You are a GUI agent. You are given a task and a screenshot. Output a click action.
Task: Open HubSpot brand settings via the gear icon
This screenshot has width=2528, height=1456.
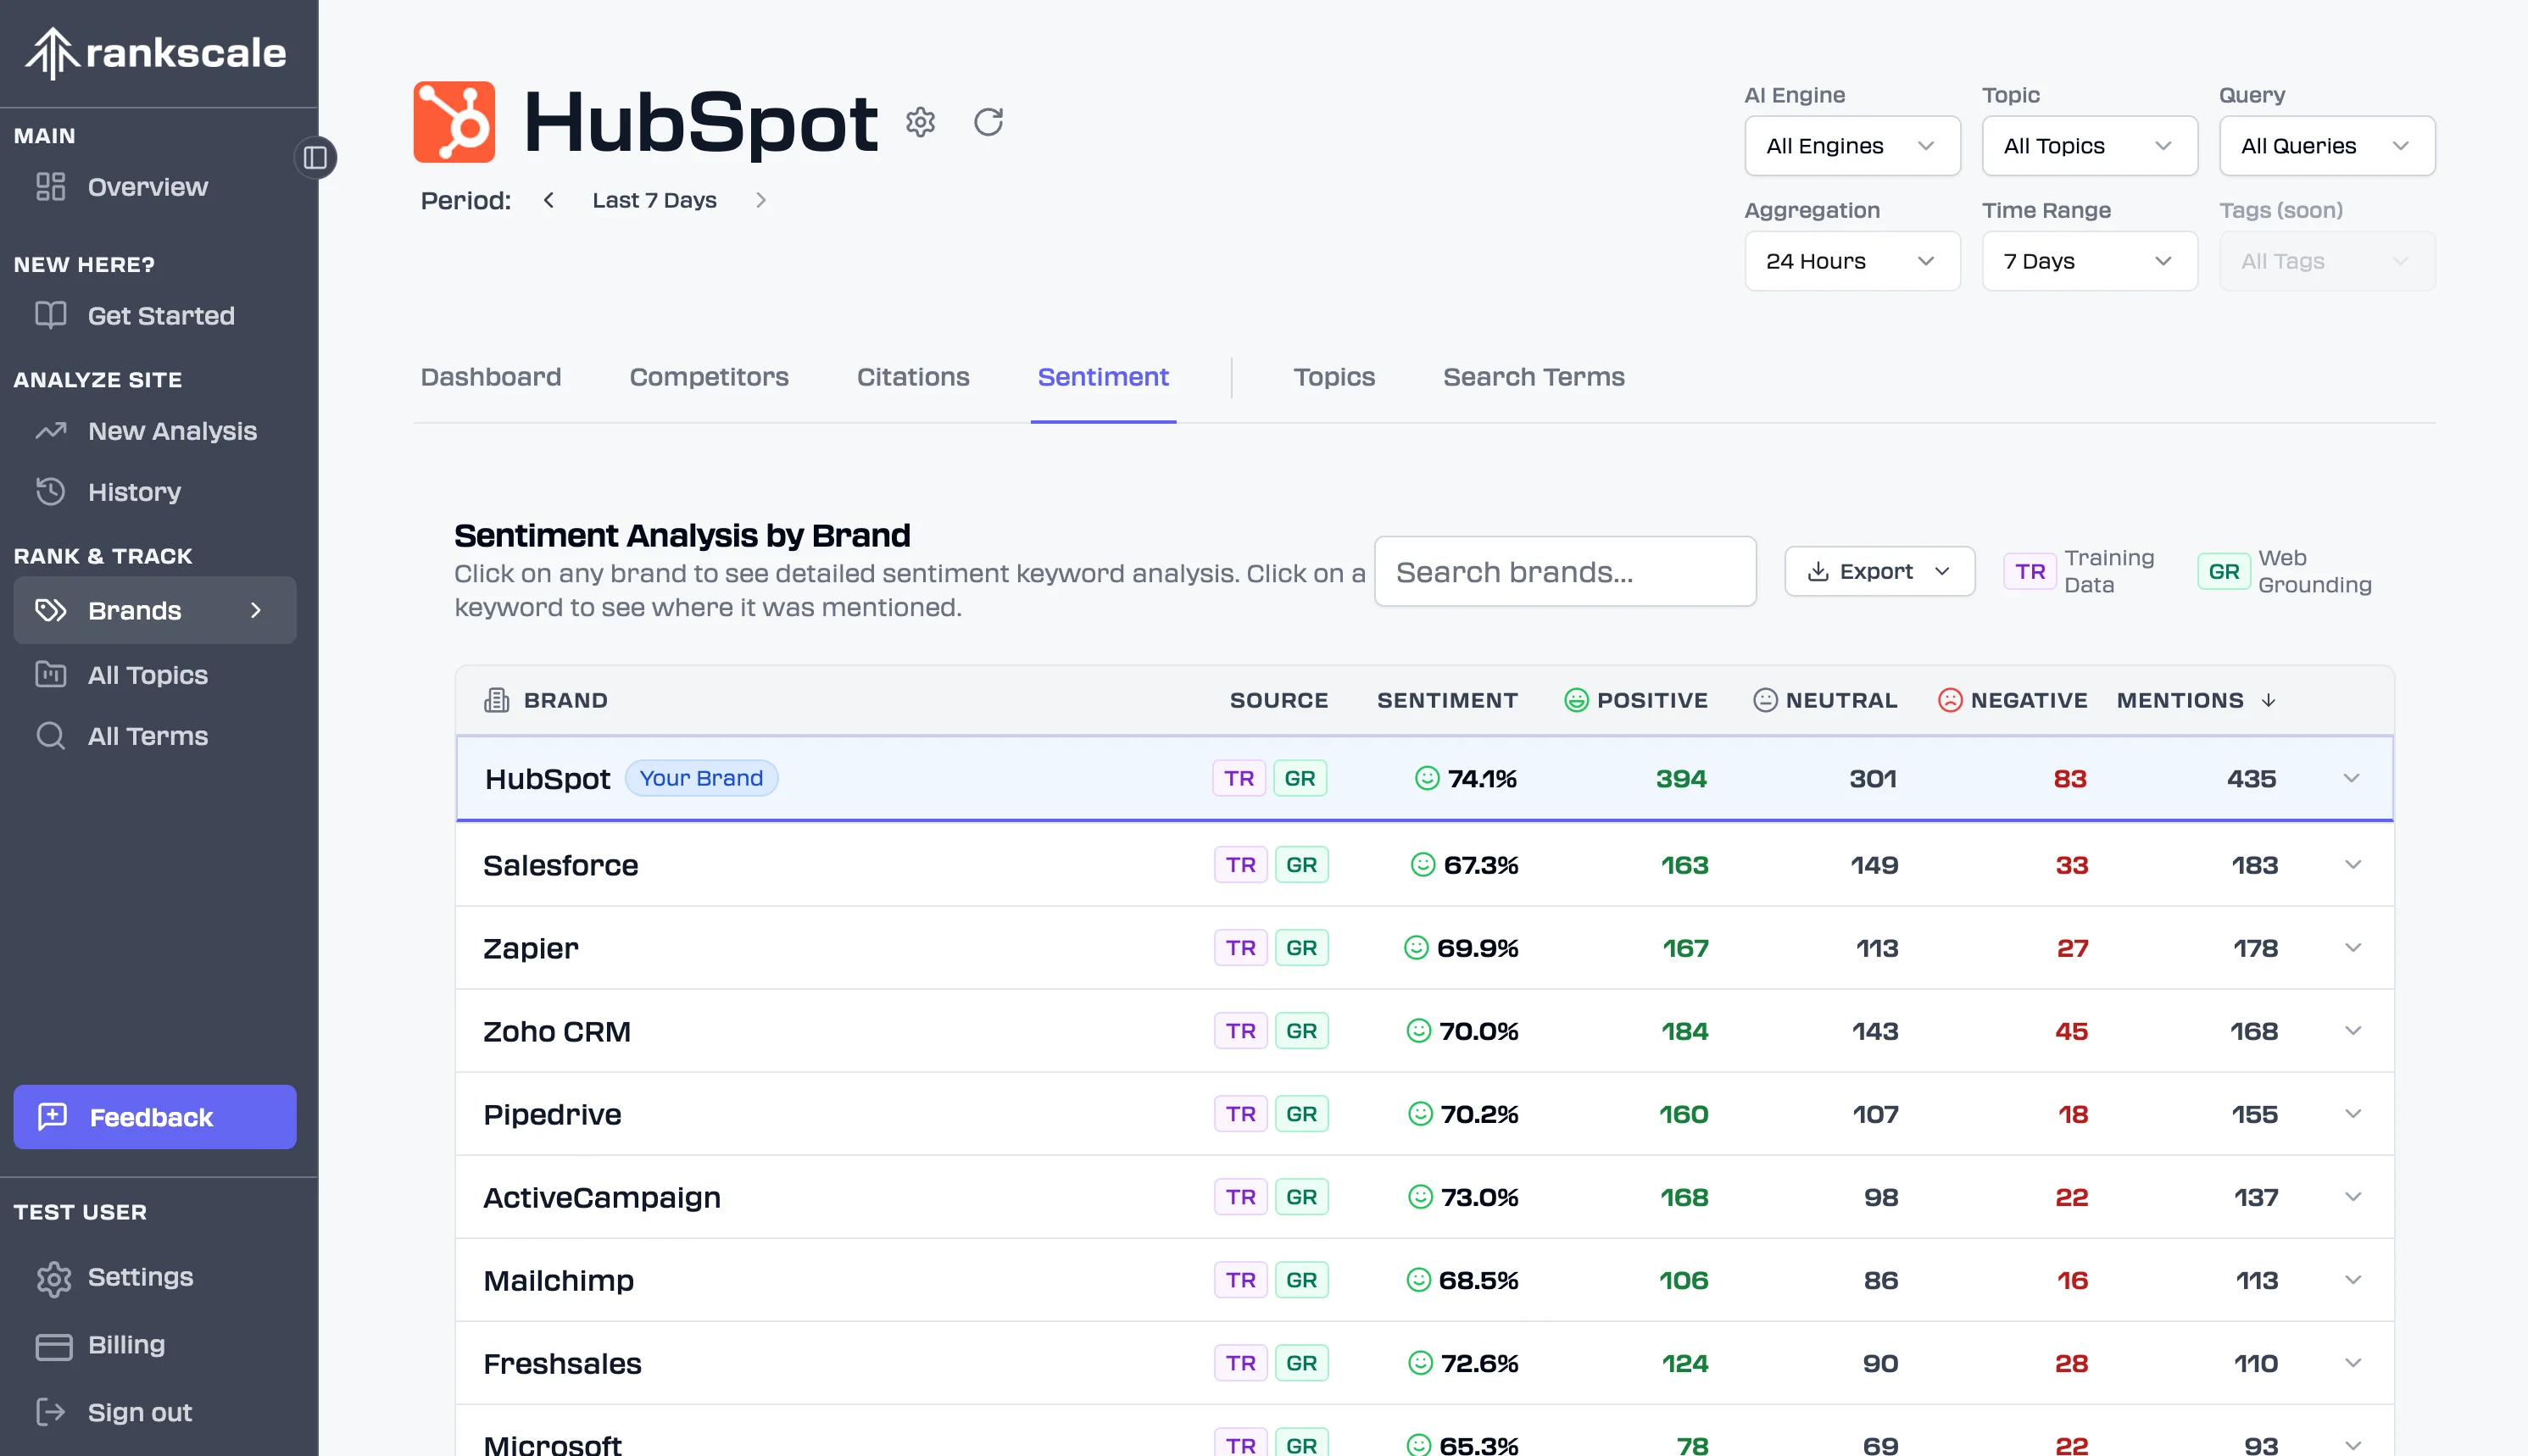pyautogui.click(x=920, y=122)
